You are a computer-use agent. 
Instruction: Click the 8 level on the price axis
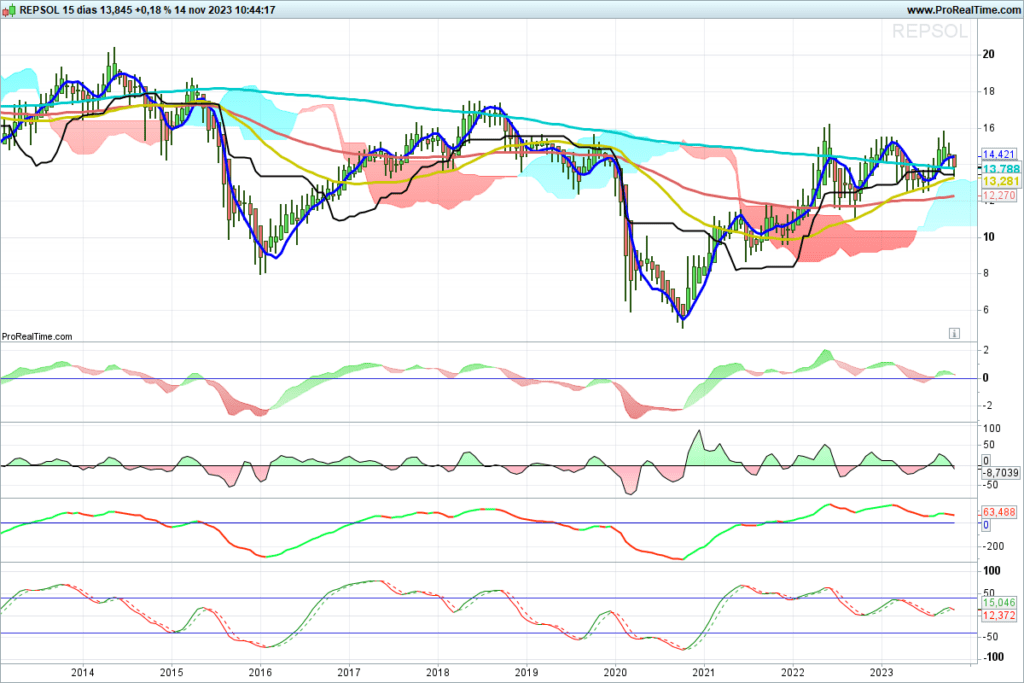[x=986, y=274]
